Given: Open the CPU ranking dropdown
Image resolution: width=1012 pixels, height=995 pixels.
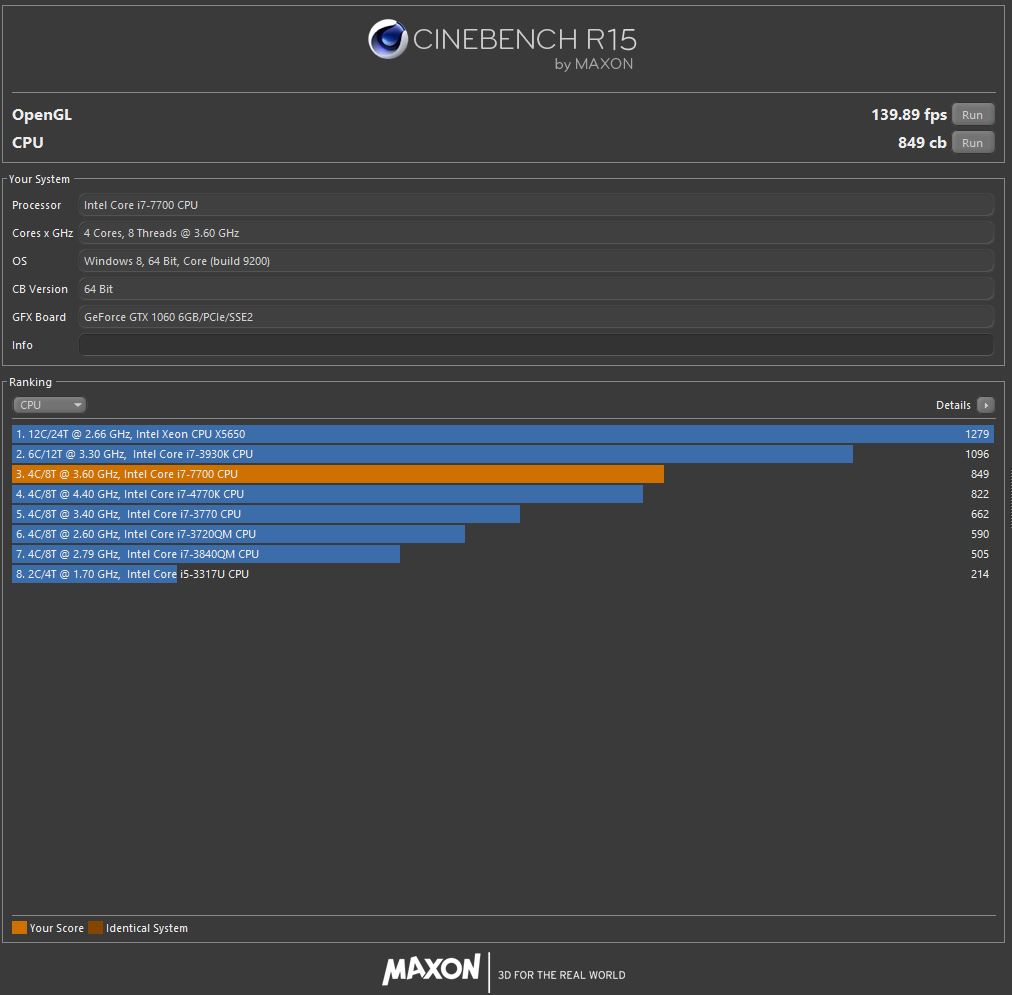Looking at the screenshot, I should [x=49, y=405].
